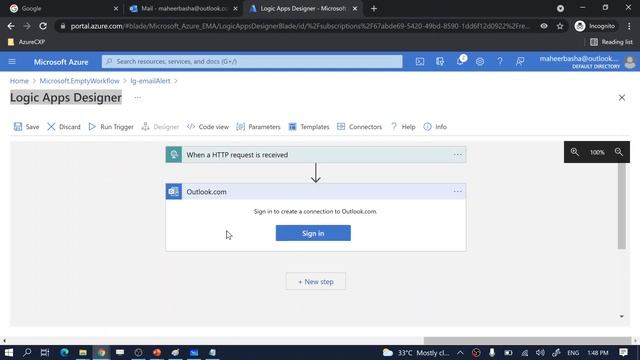Go back in browser history

pyautogui.click(x=11, y=26)
